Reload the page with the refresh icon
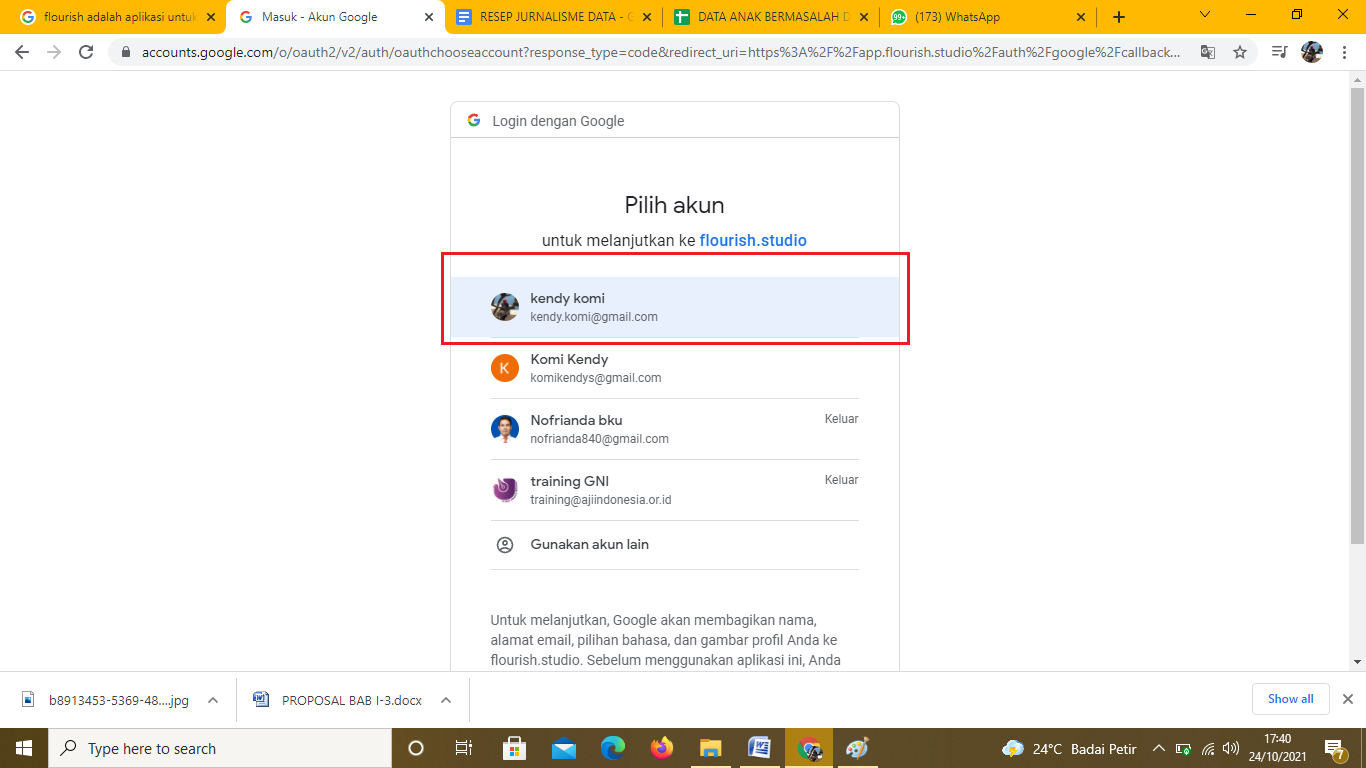 click(x=86, y=52)
